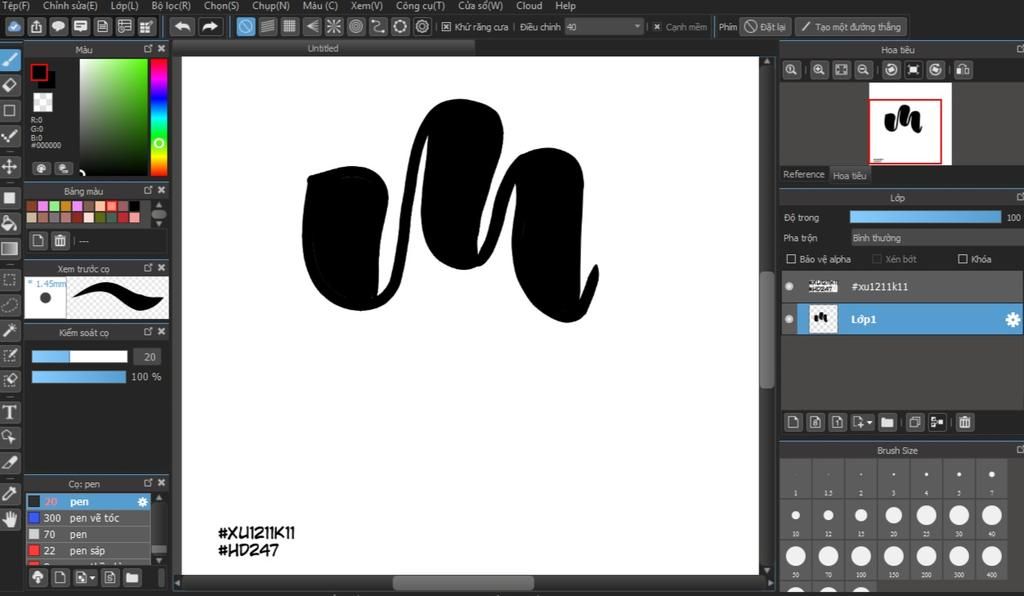Duplicate the layer in Lớp panel
1024x596 pixels.
915,422
